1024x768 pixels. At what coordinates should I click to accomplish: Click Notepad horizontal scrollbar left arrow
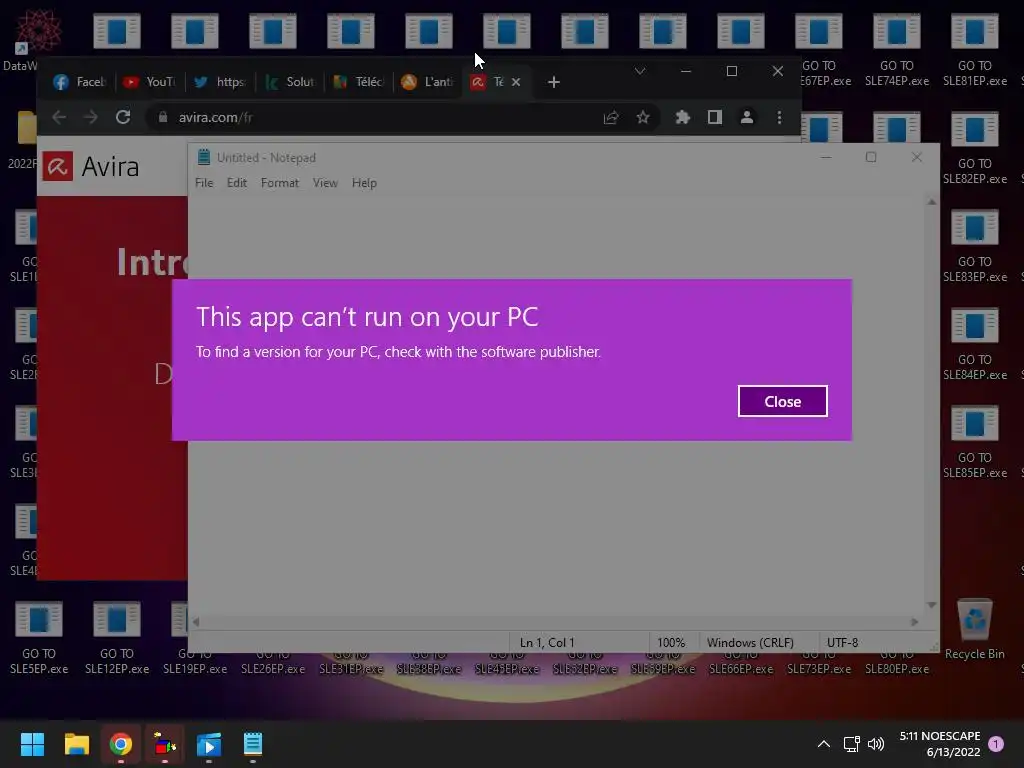196,622
